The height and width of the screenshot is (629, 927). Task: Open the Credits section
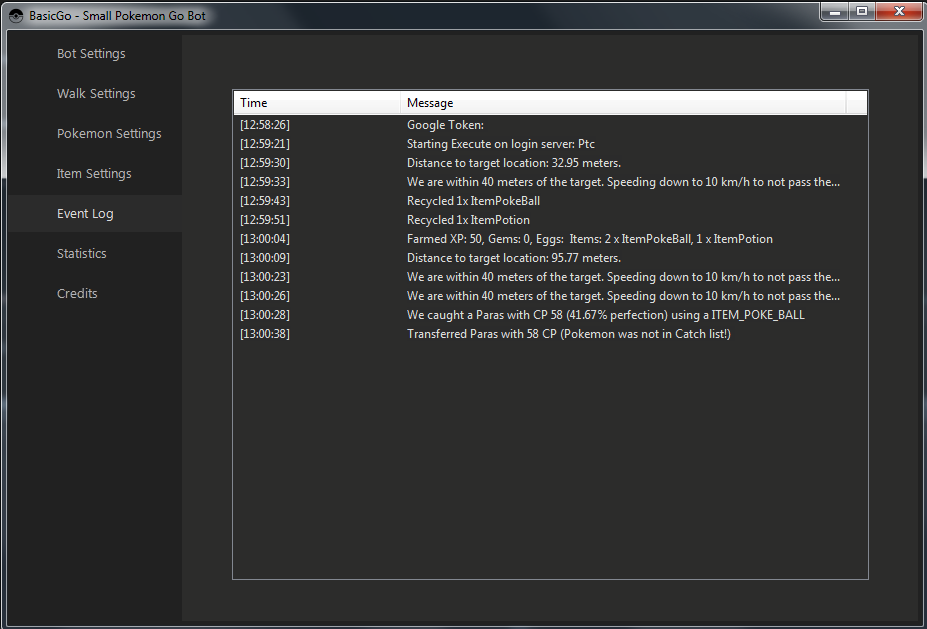tap(77, 294)
